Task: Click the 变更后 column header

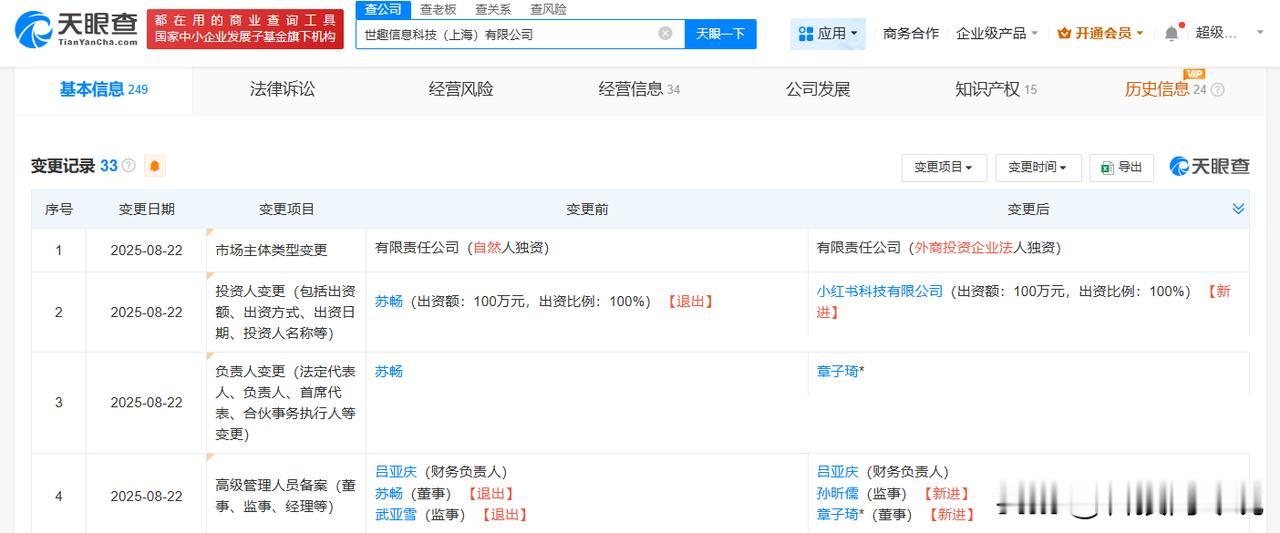Action: [x=1028, y=209]
